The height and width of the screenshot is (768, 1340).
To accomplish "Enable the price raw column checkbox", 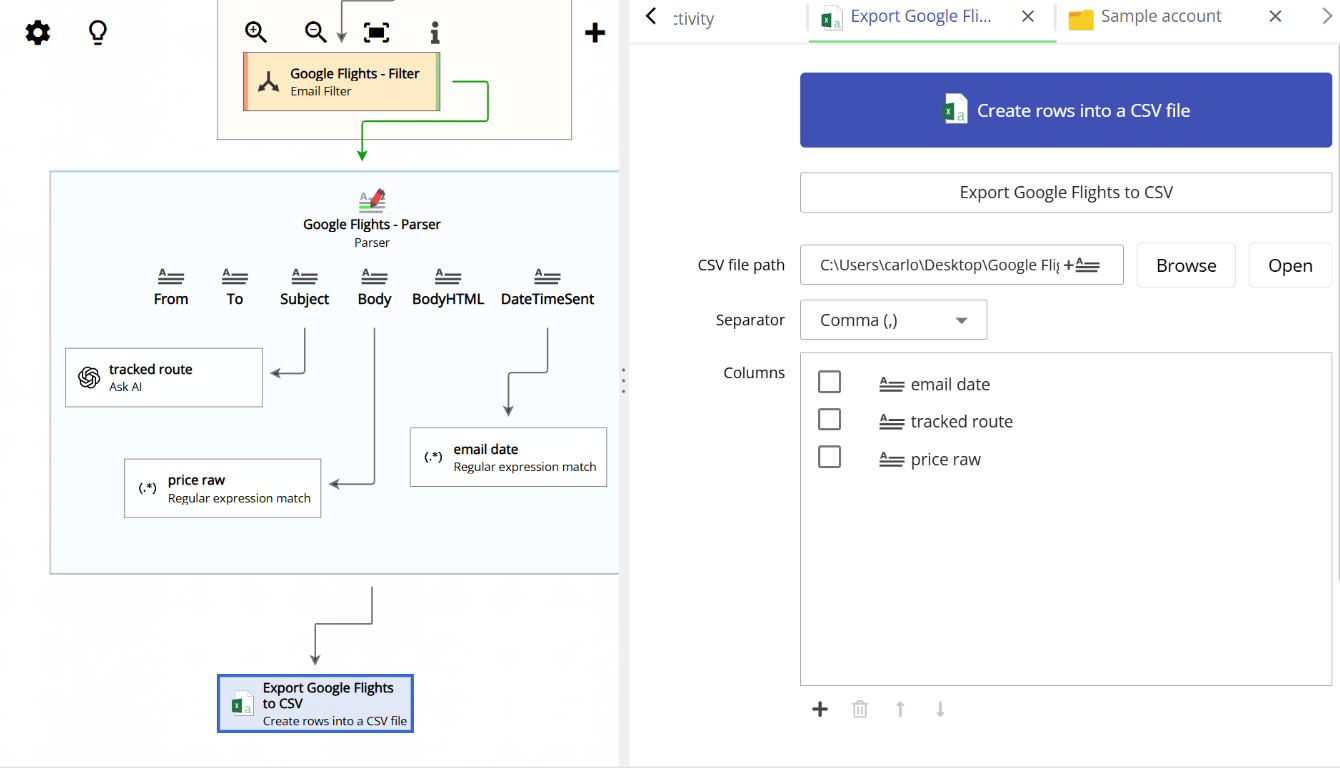I will [x=829, y=456].
